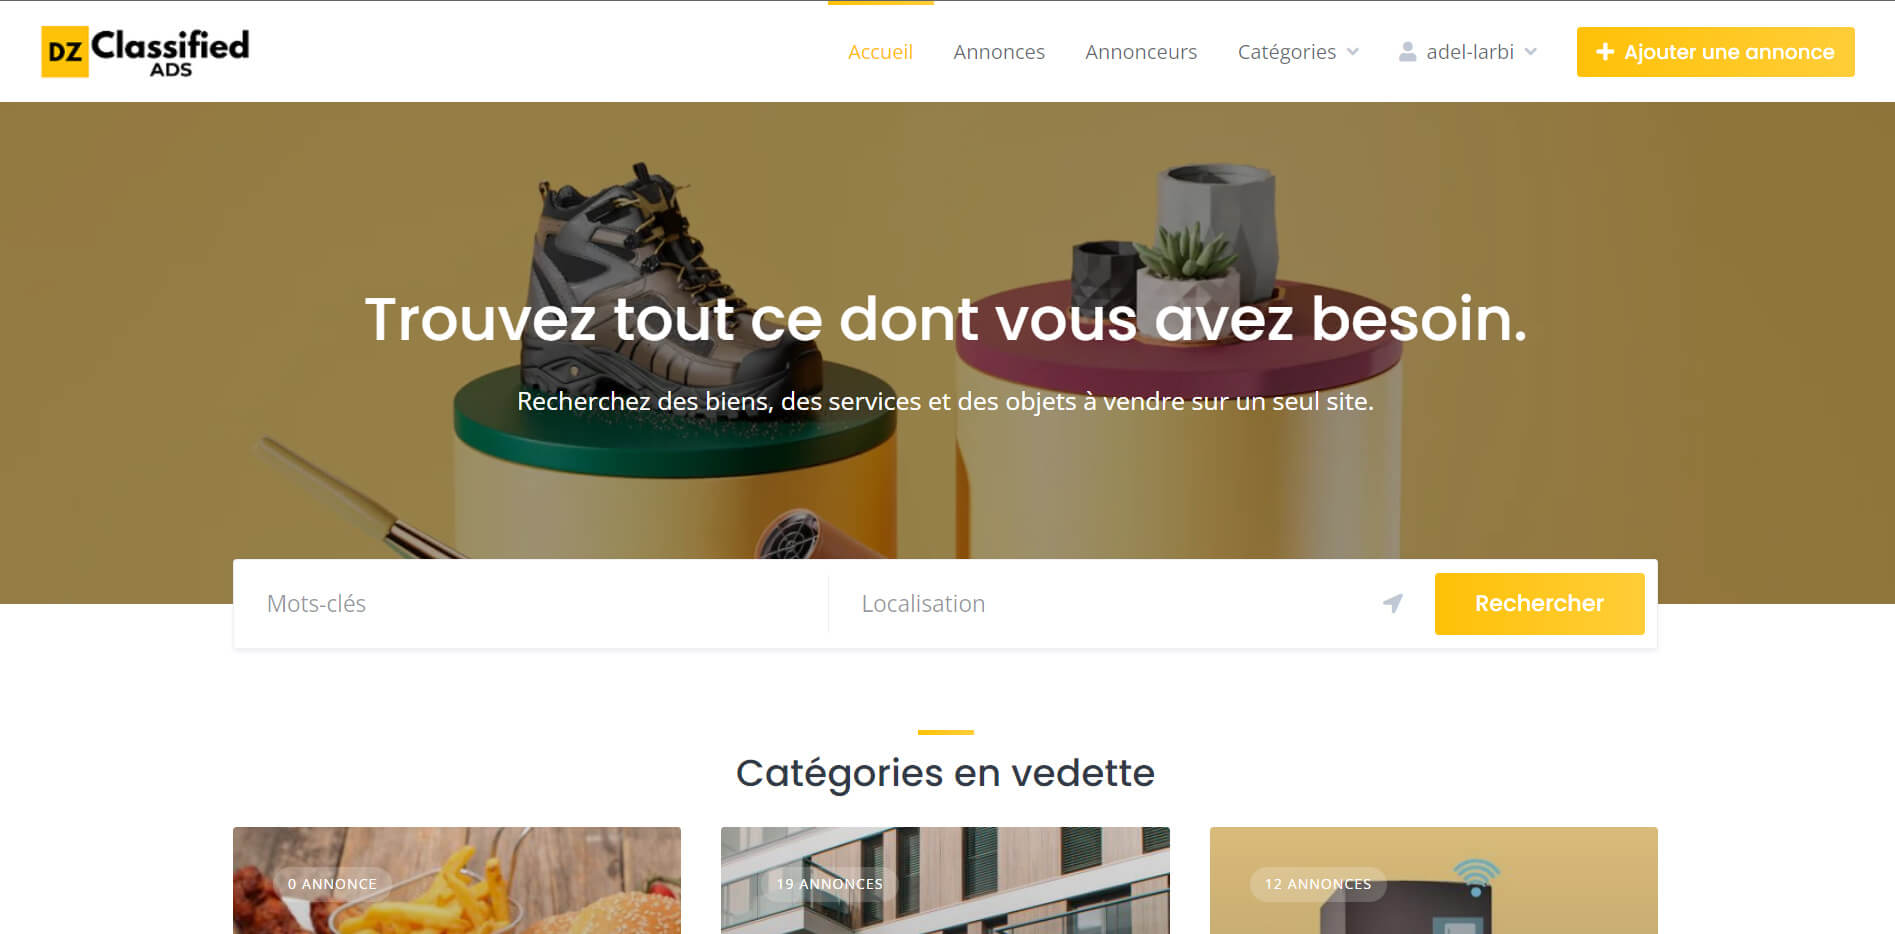The image size is (1895, 934).
Task: Click the 19 ANNONCES badge
Action: tap(829, 884)
